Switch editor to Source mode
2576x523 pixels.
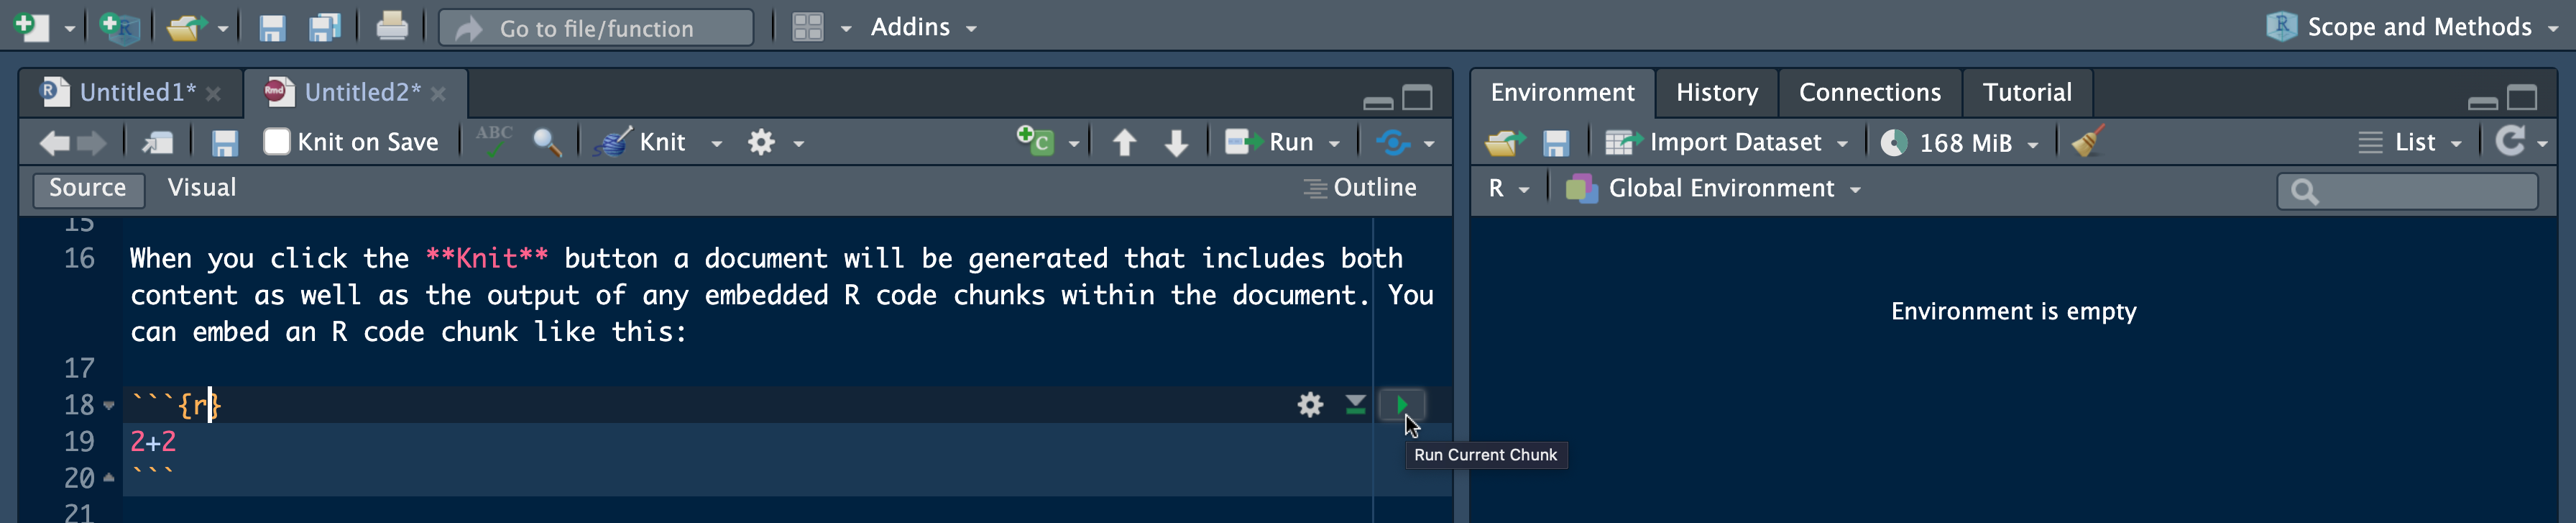(x=88, y=188)
